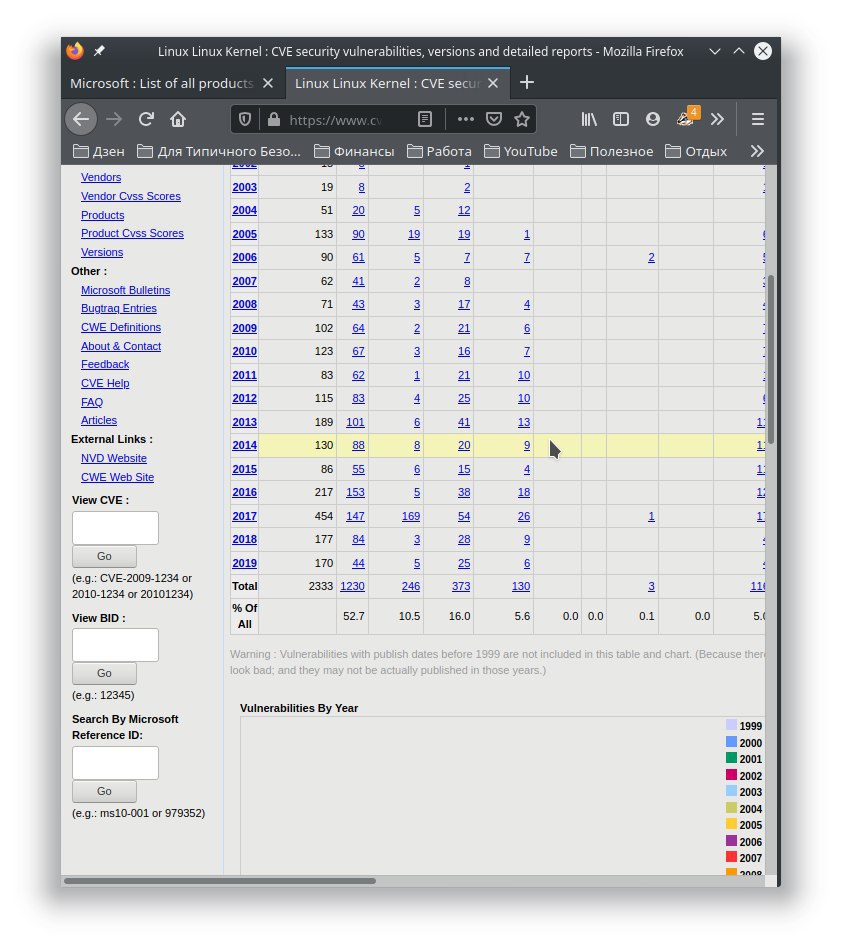Open the Firefox hamburger menu
Viewport: 842px width, 948px height.
[757, 119]
